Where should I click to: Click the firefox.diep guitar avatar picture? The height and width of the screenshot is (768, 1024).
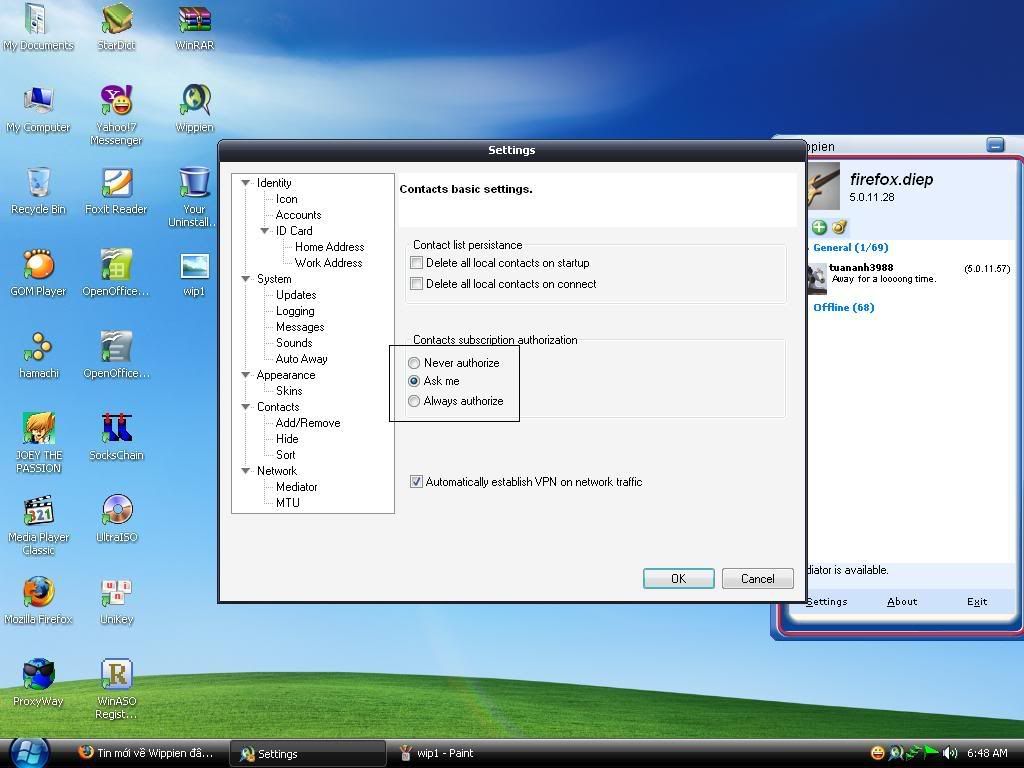pyautogui.click(x=824, y=187)
